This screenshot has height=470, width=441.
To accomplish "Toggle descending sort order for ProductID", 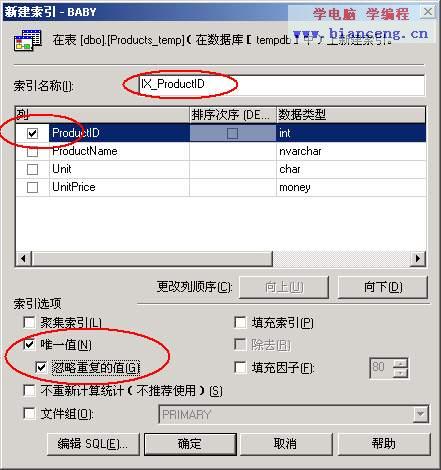I will click(x=232, y=133).
